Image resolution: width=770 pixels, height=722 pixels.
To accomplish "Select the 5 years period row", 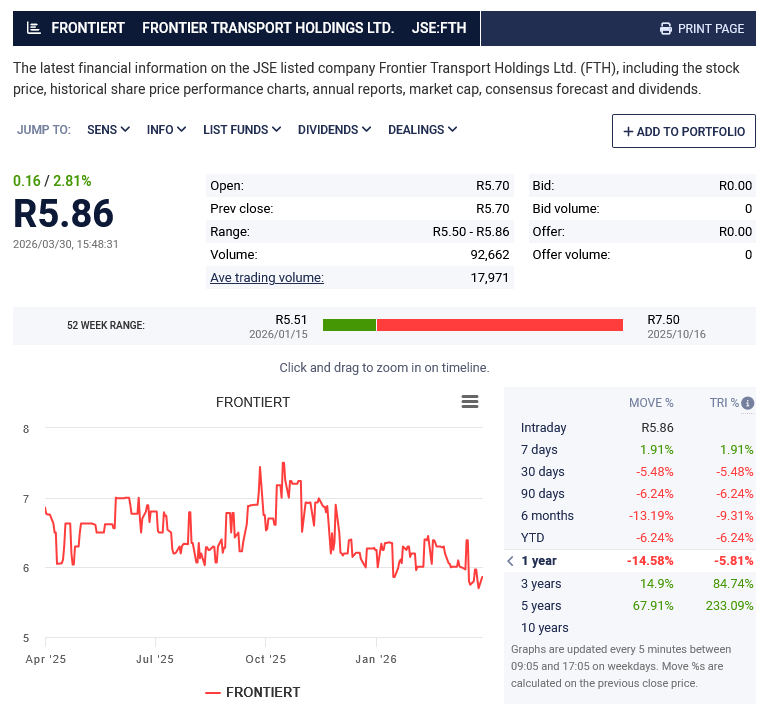I will click(630, 606).
